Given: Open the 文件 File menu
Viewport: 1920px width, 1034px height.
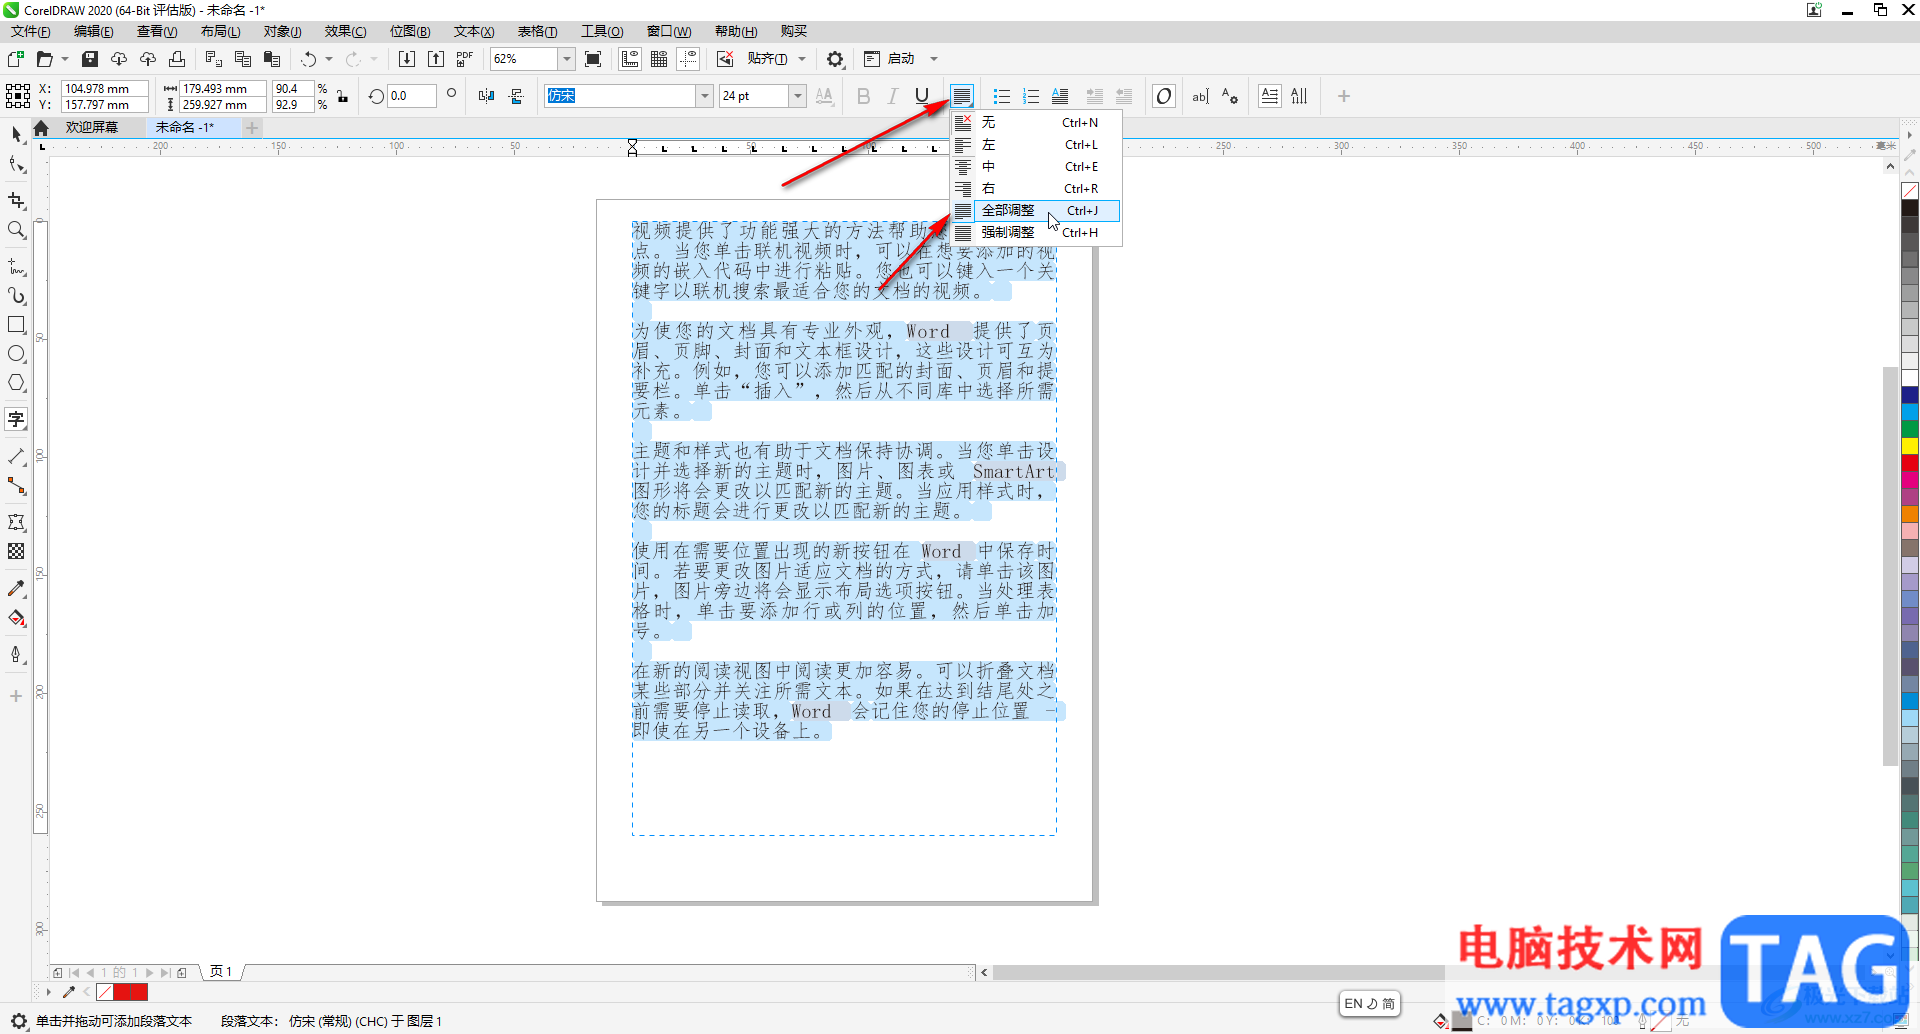Looking at the screenshot, I should [x=31, y=32].
